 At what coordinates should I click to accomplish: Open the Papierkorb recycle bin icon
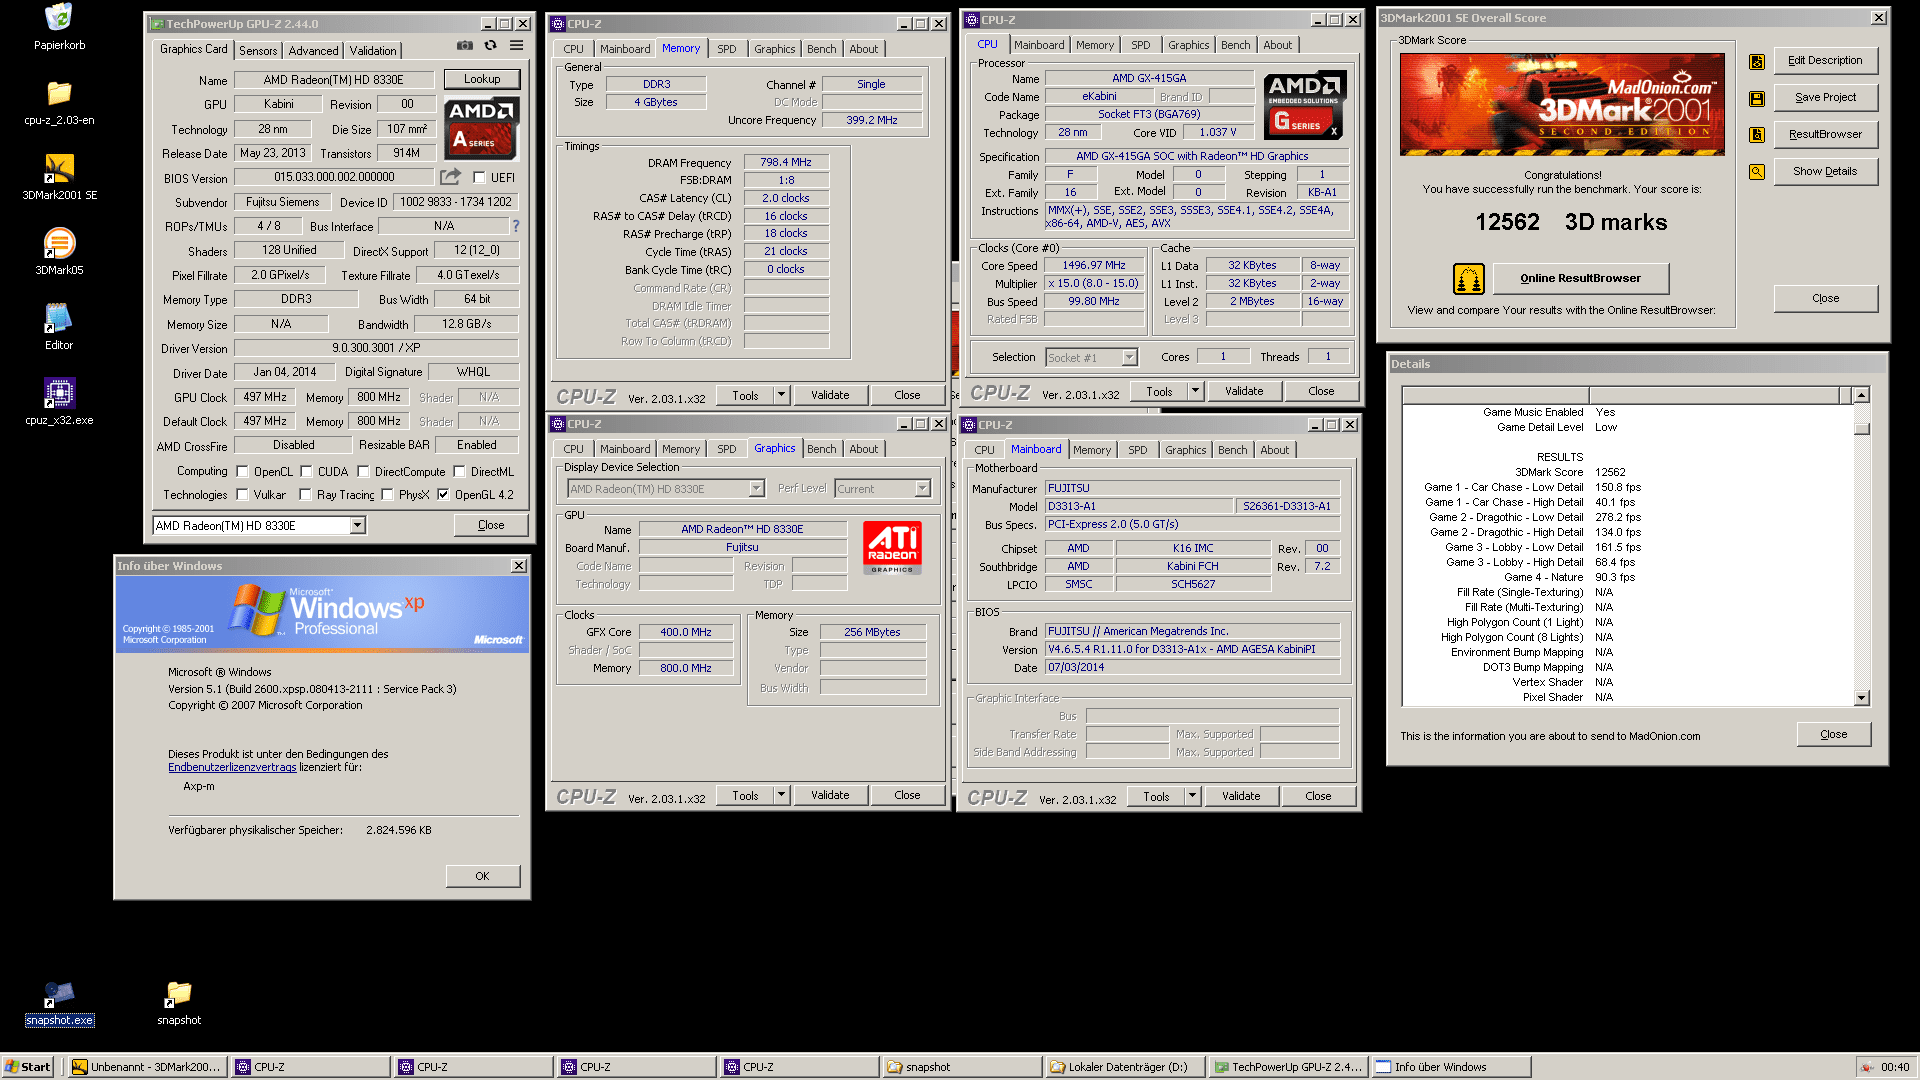pos(59,18)
